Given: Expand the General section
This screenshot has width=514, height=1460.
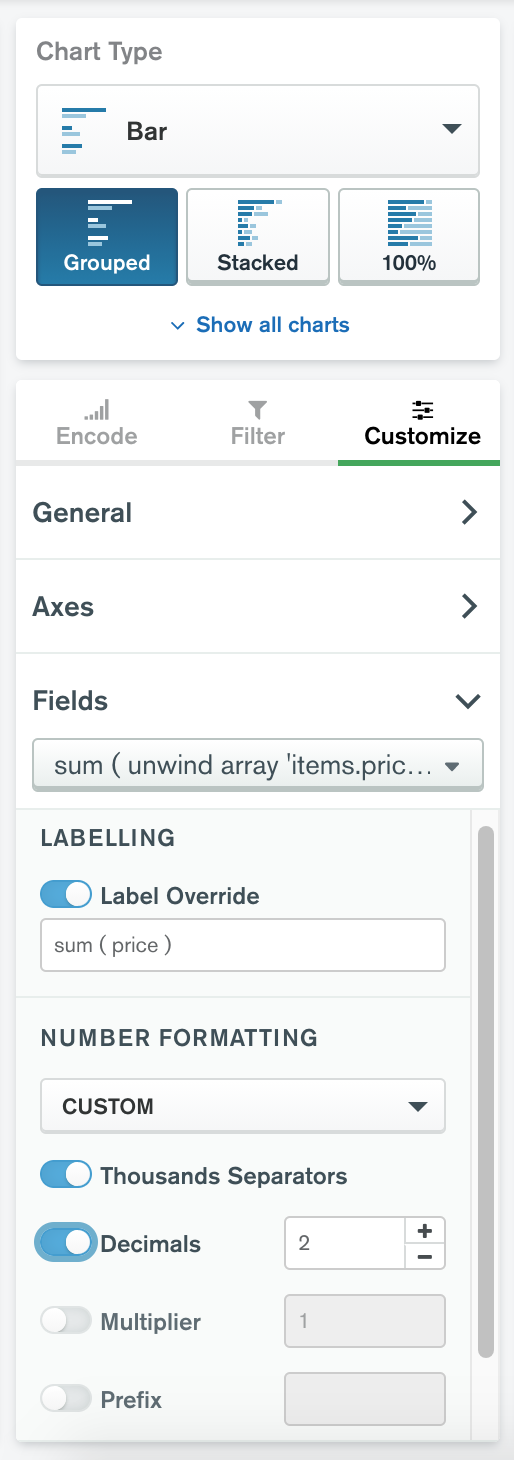Looking at the screenshot, I should [258, 513].
